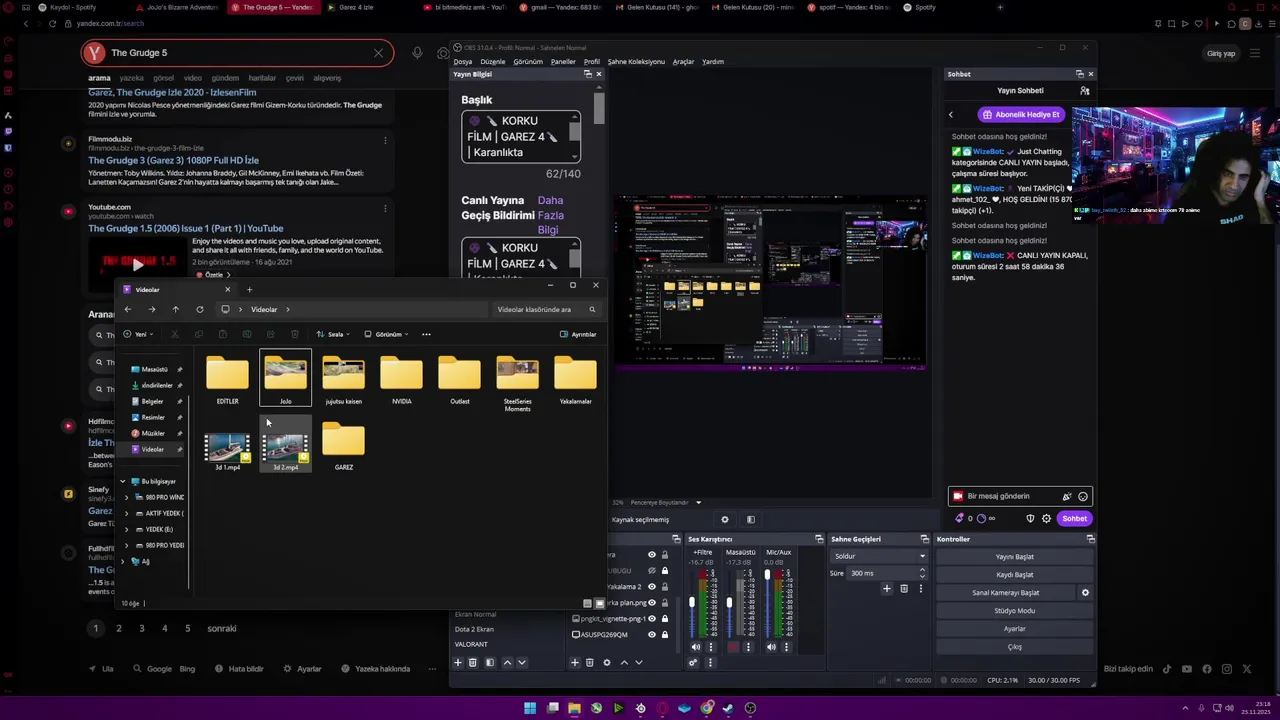Go back in the Videolar Explorer window

point(128,309)
